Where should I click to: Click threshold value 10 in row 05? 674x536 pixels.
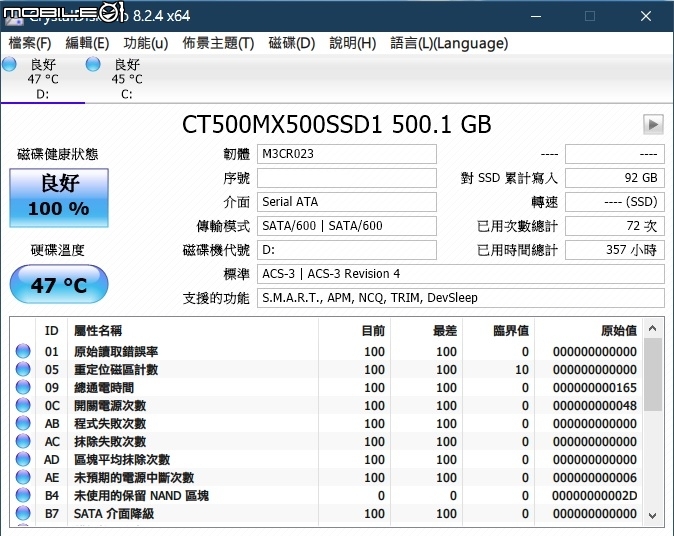coord(522,370)
